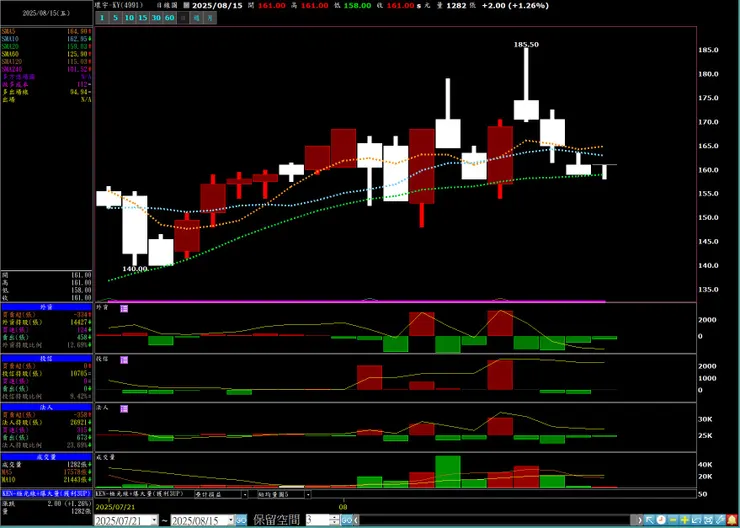Click the blue KEN strategy header in left panel
This screenshot has height=528, width=740.
(46, 493)
